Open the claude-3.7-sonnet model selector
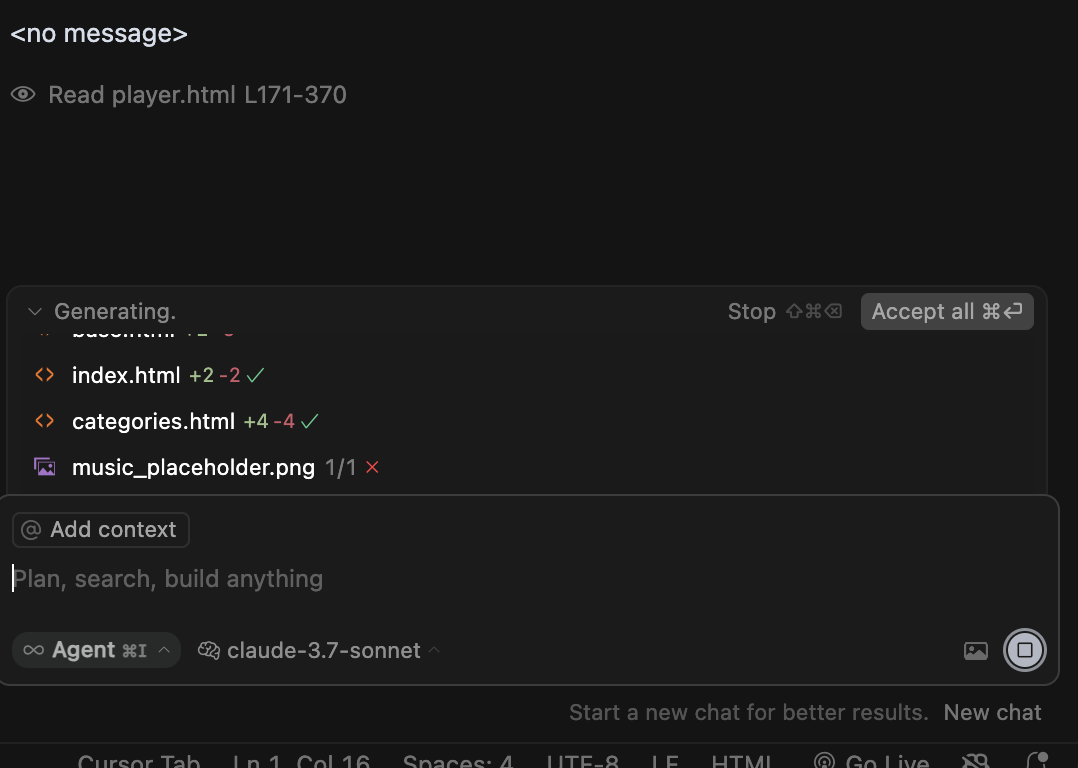Image resolution: width=1078 pixels, height=768 pixels. pos(319,650)
